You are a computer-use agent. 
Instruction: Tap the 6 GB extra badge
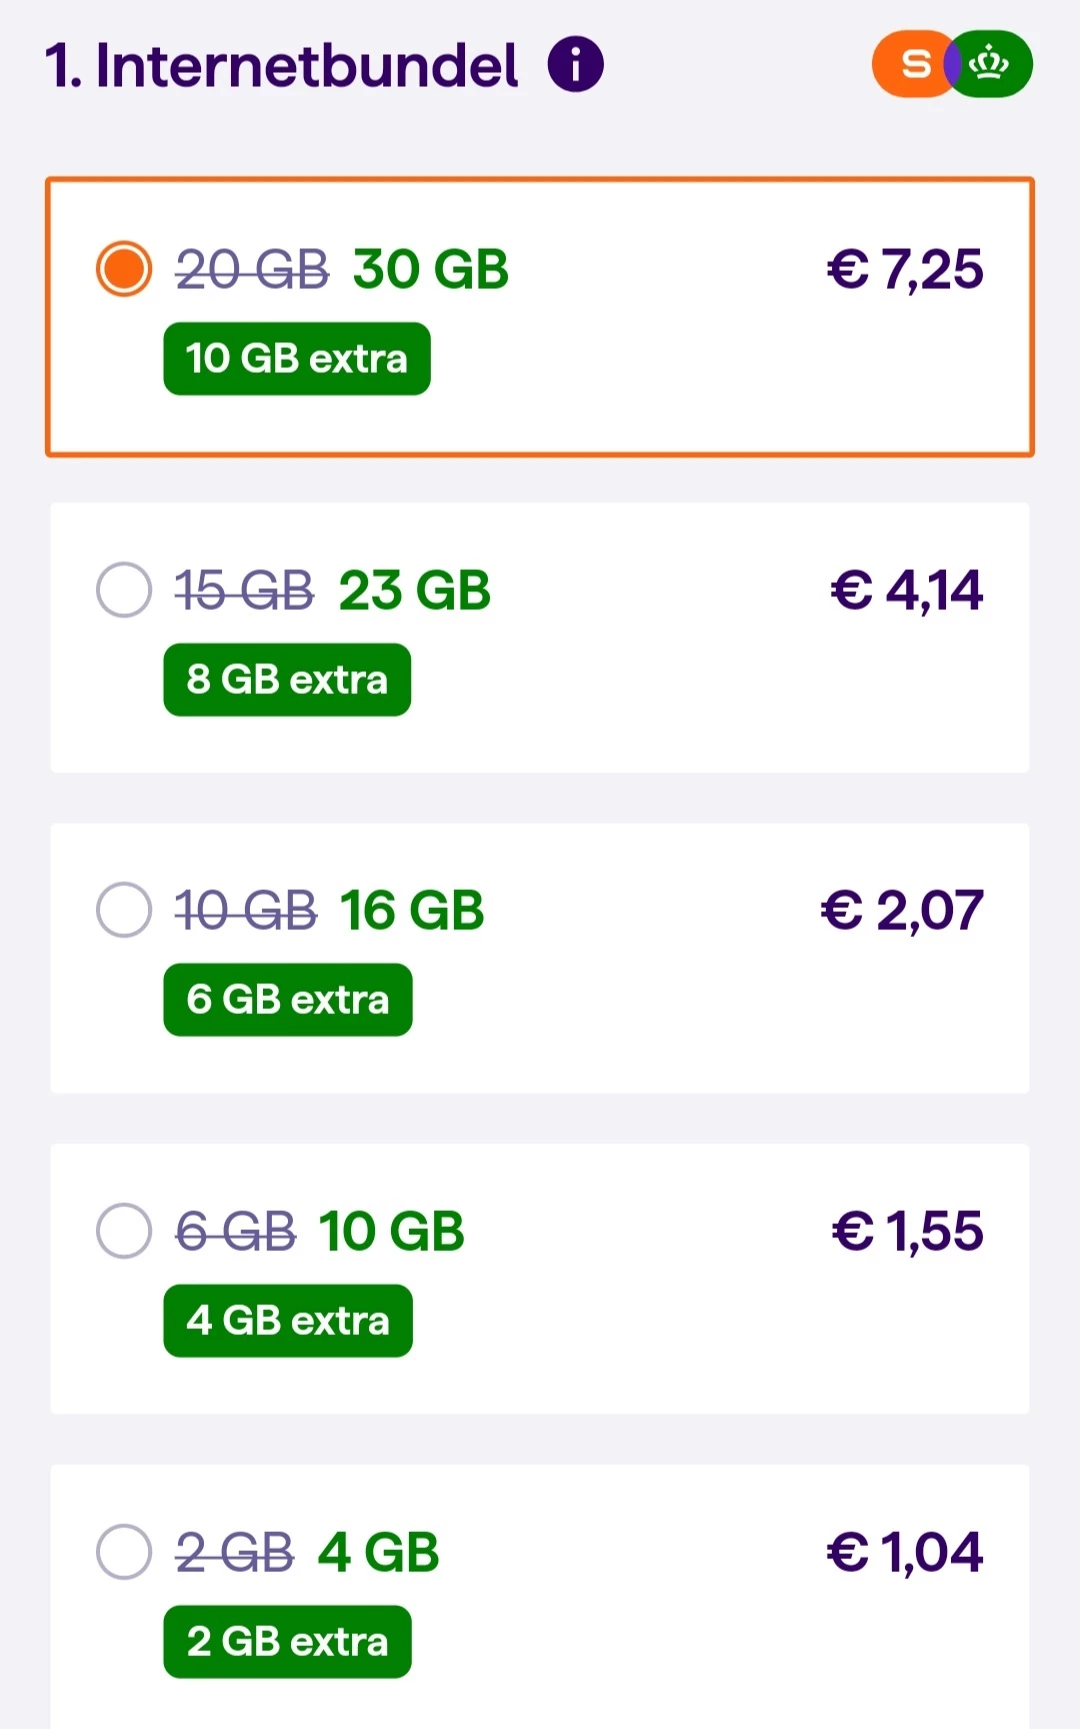pos(288,1000)
